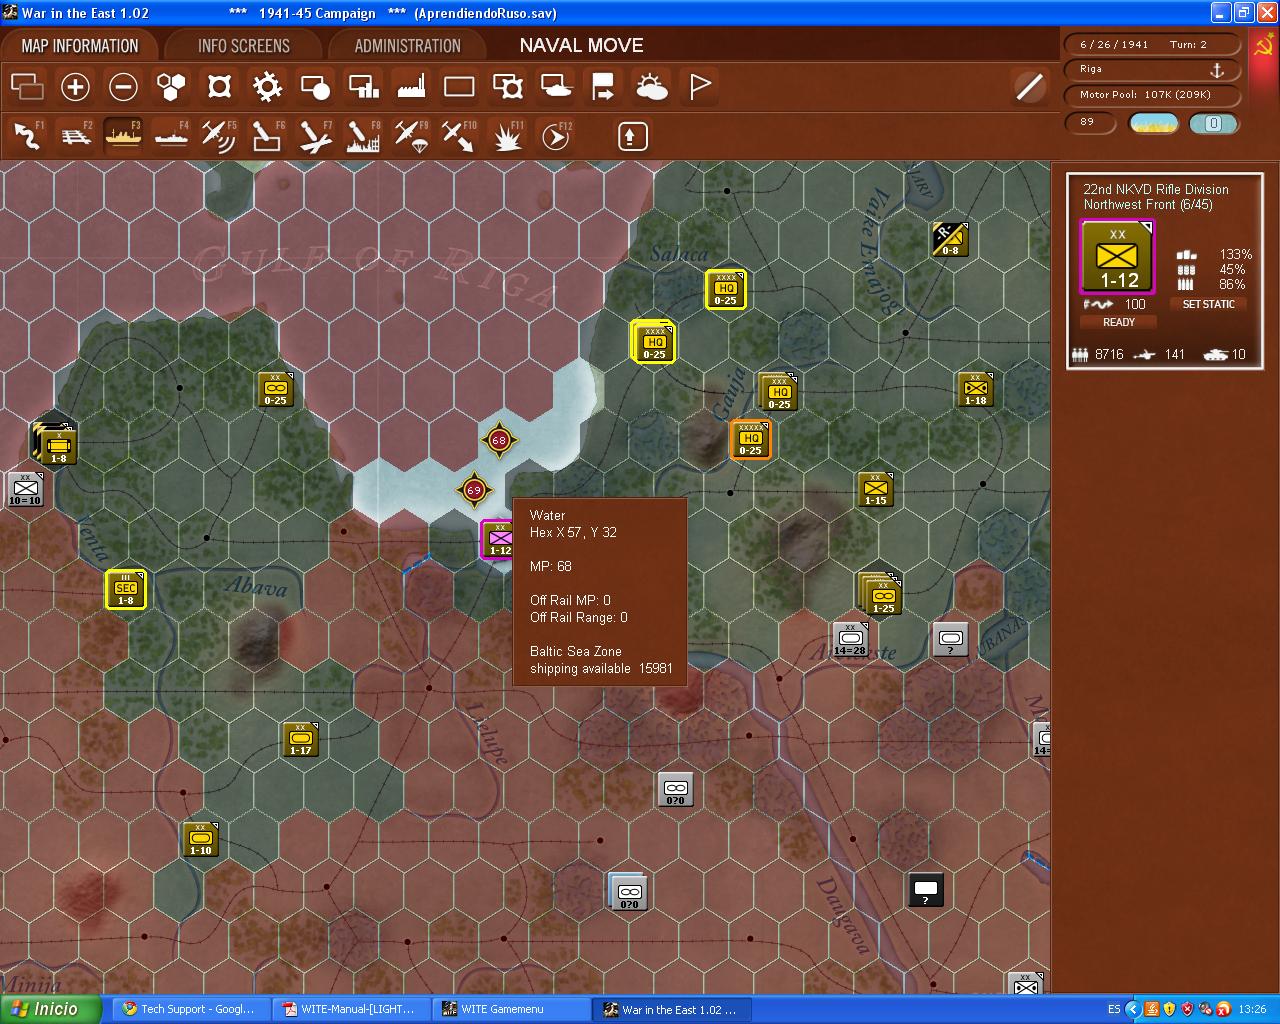
Task: Select the F9 air transport mode
Action: 411,135
